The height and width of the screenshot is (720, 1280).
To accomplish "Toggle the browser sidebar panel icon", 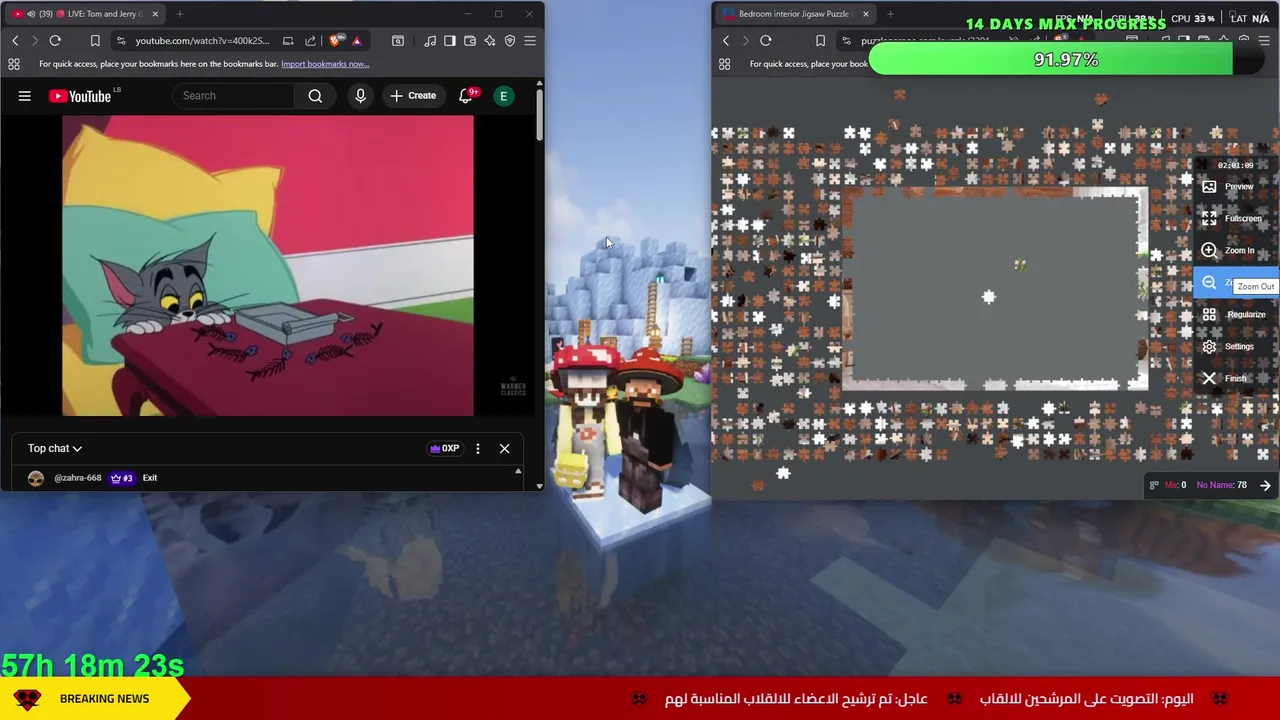I will tap(450, 41).
